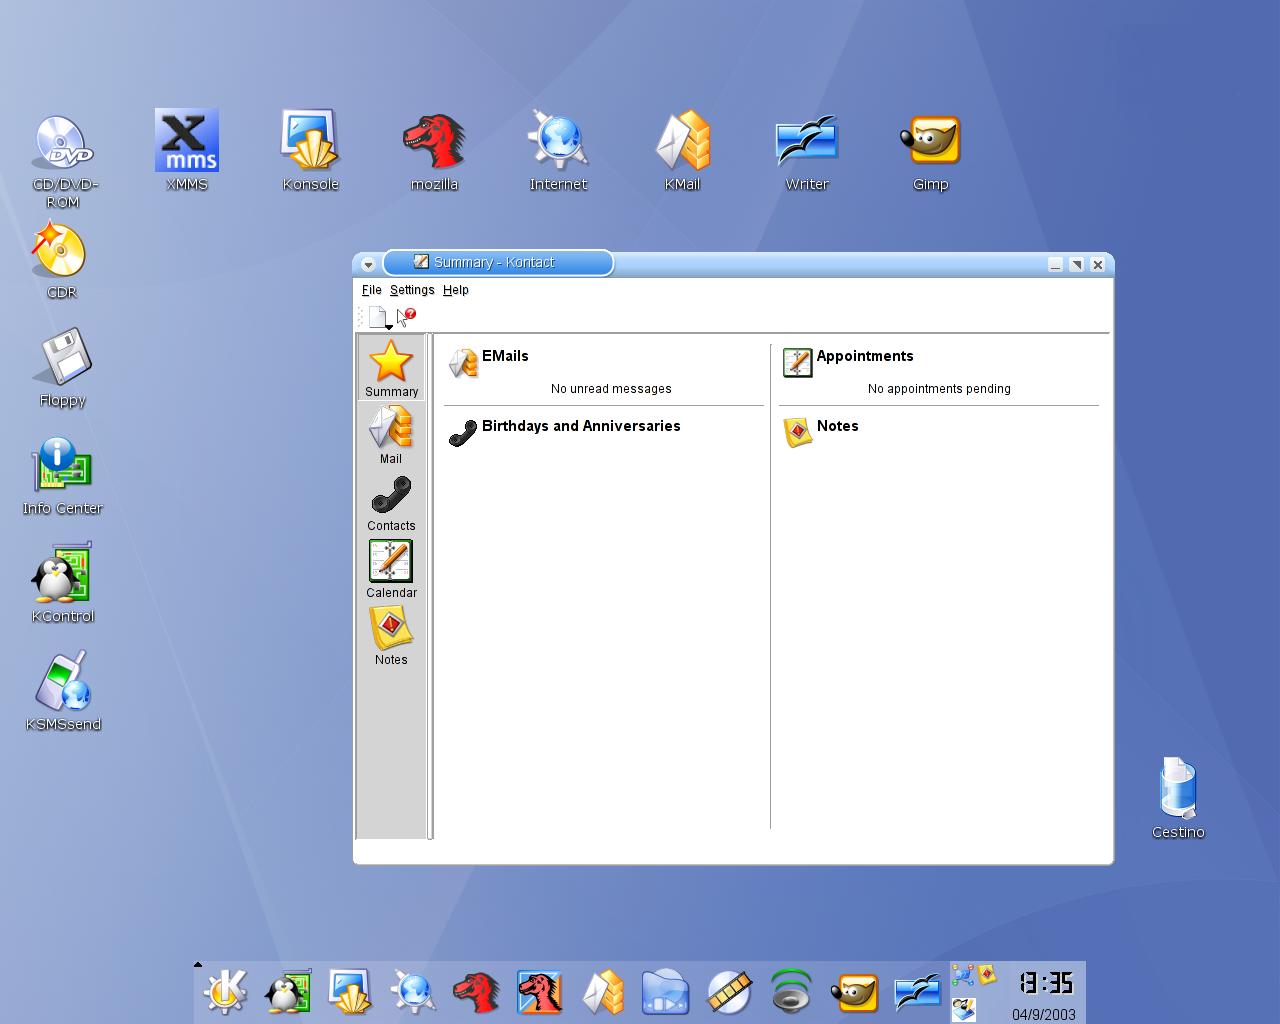The image size is (1280, 1024).
Task: Click the network system tray icon
Action: [x=963, y=975]
